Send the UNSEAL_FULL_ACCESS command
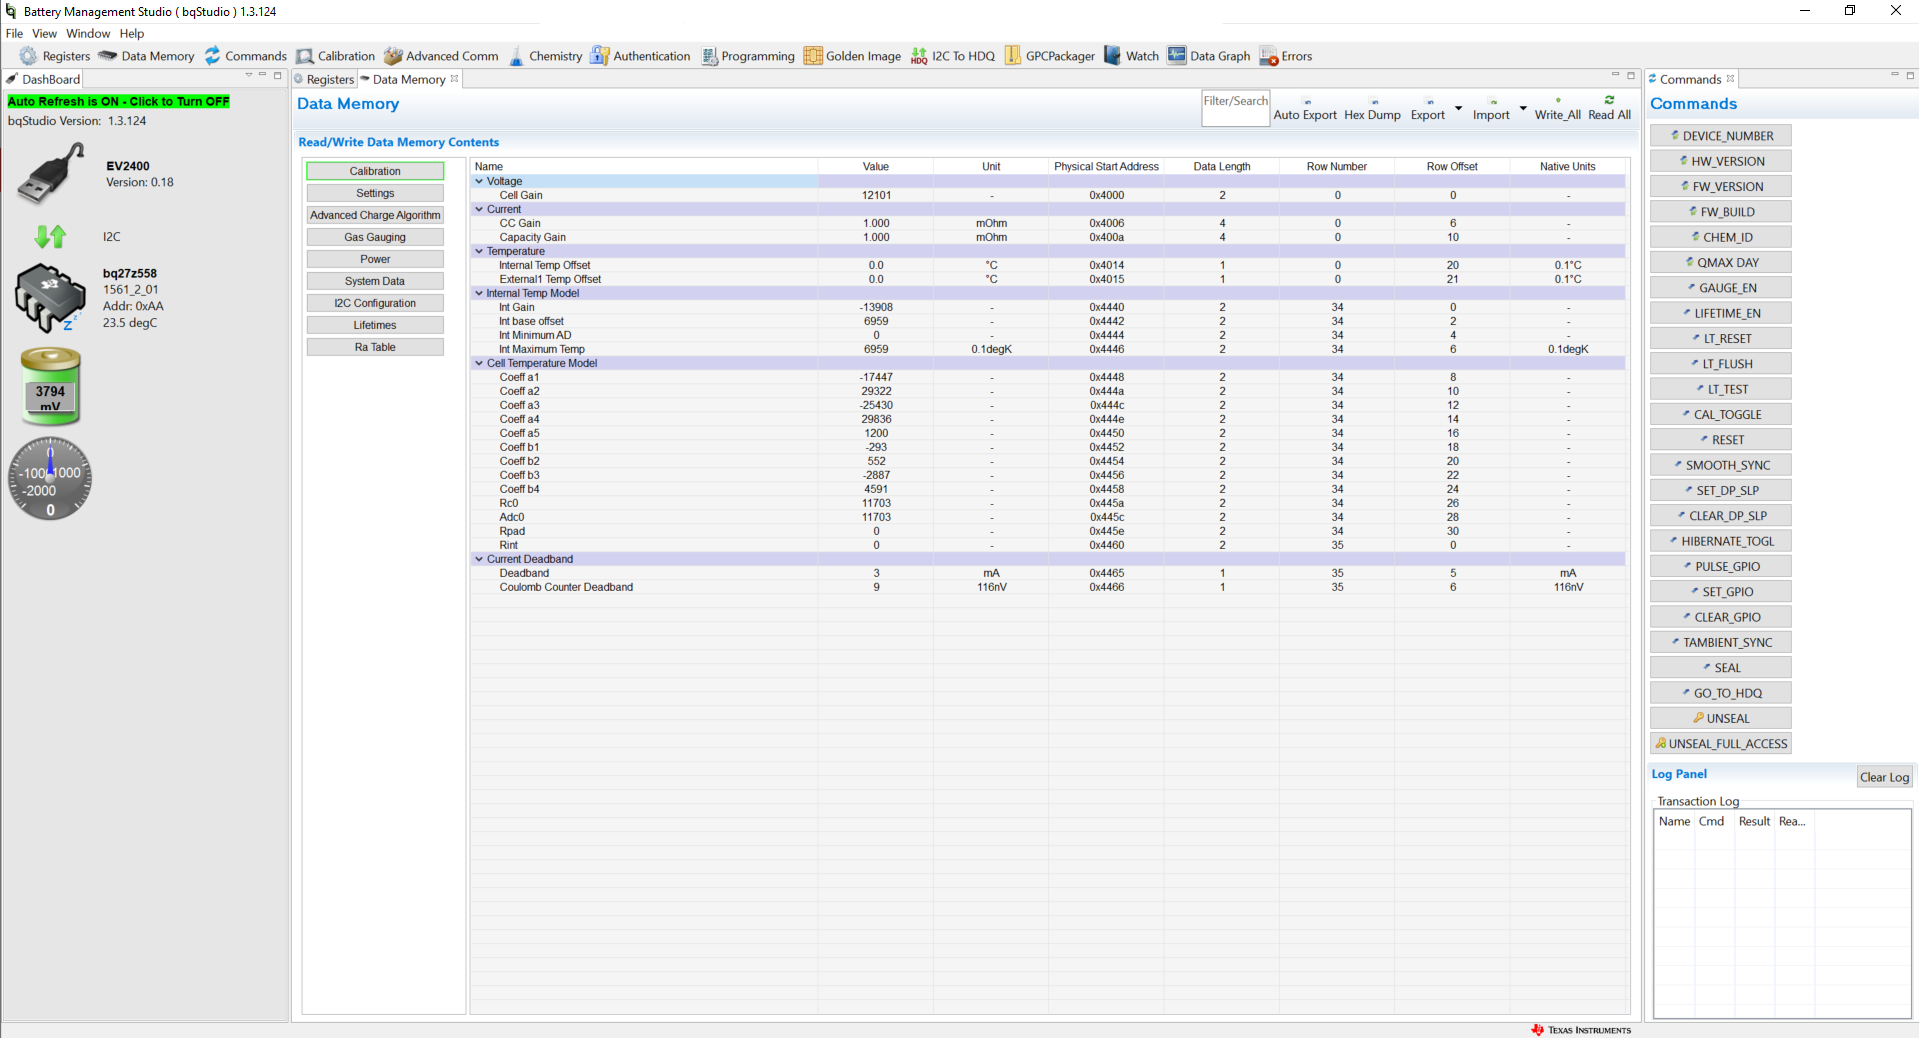1919x1038 pixels. click(x=1721, y=744)
